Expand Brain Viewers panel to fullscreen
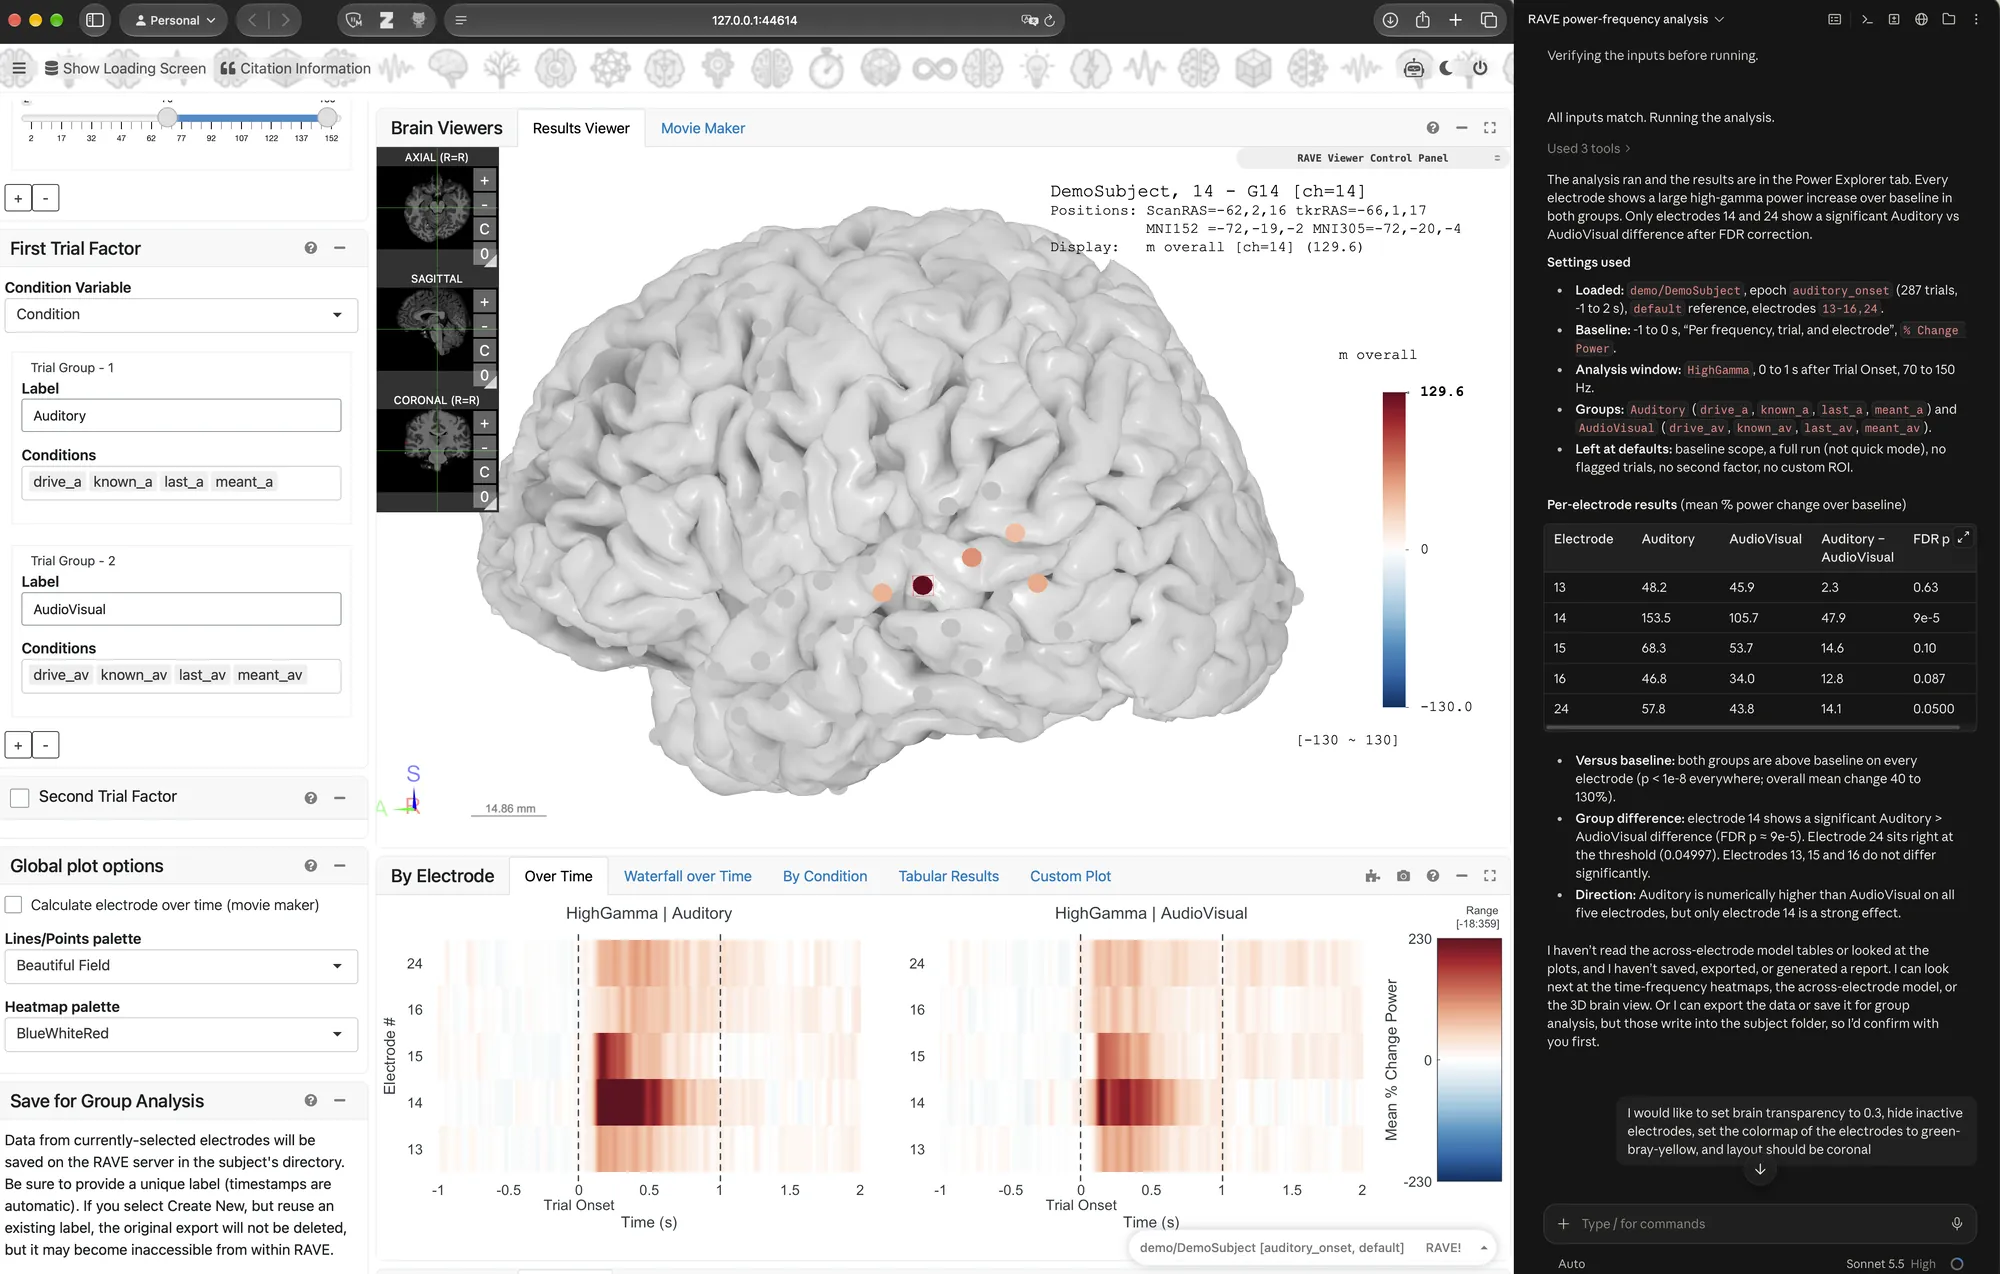 pos(1490,128)
